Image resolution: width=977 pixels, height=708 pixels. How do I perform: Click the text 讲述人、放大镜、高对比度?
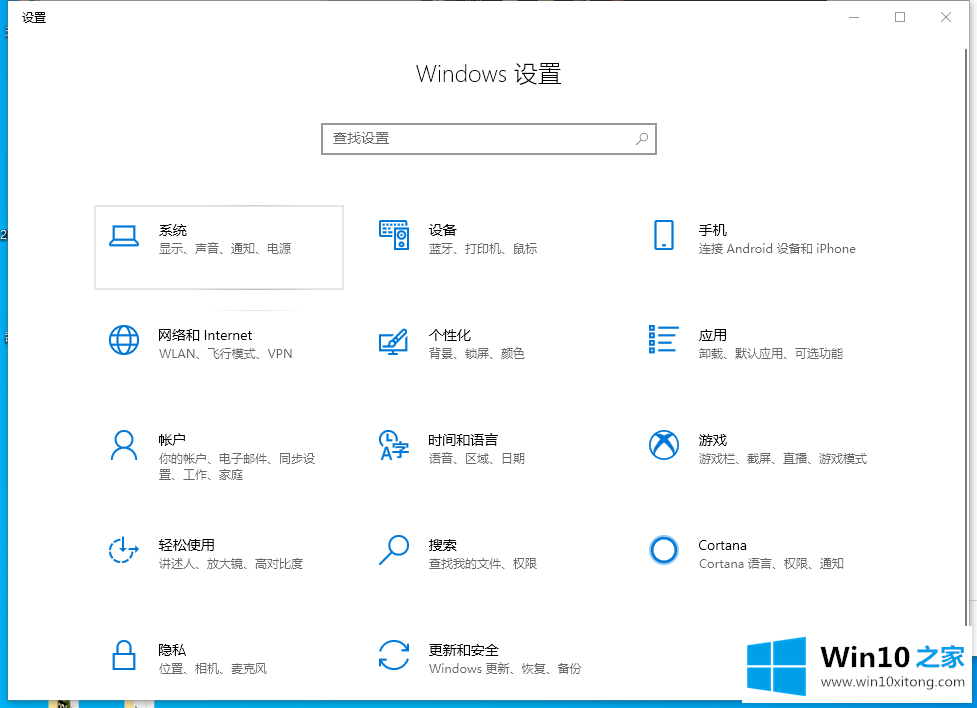[231, 563]
